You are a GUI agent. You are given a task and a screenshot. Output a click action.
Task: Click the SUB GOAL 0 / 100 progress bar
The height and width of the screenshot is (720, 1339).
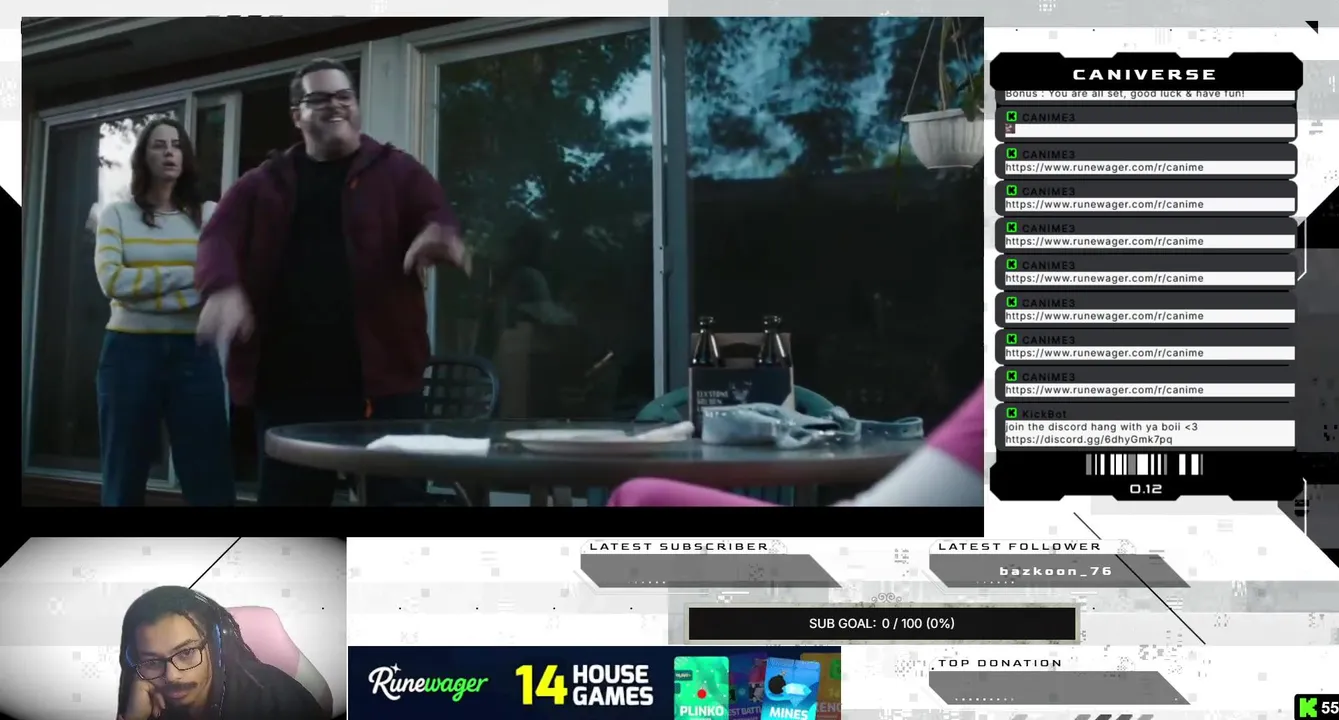pyautogui.click(x=881, y=623)
